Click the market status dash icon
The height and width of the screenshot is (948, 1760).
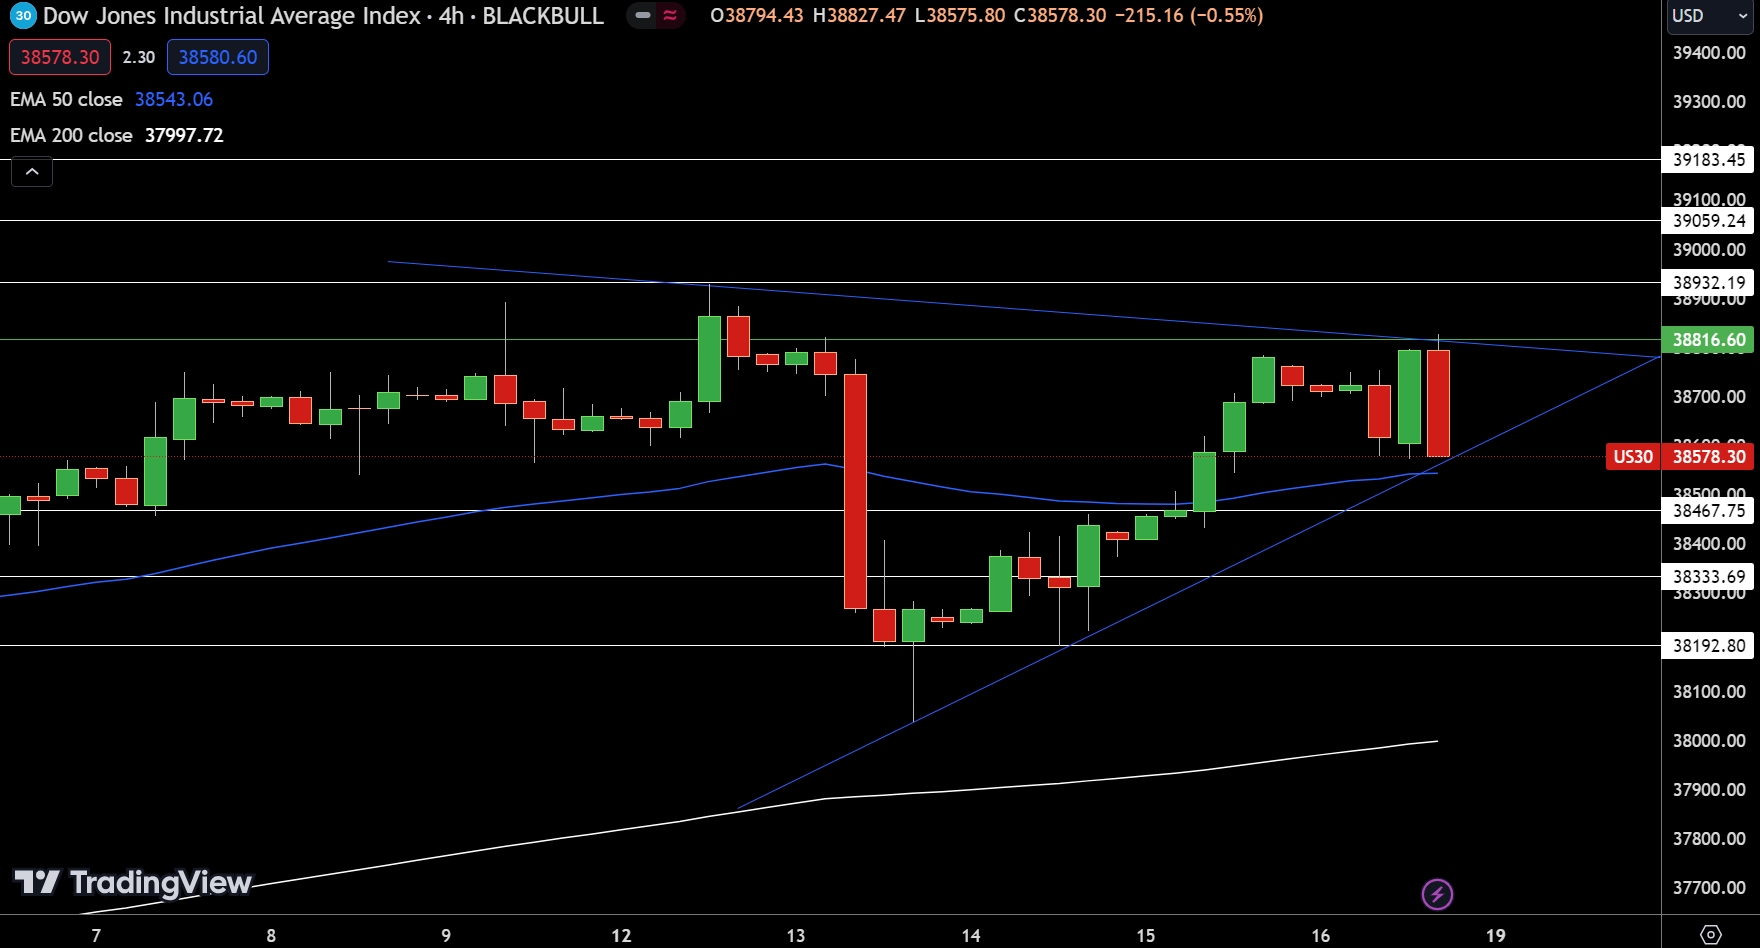click(x=642, y=16)
